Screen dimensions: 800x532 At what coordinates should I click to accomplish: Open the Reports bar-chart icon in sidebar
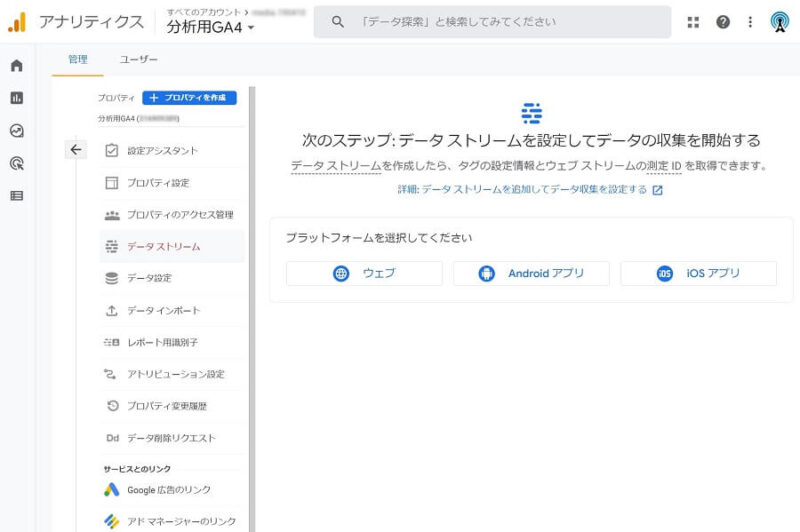pos(17,98)
